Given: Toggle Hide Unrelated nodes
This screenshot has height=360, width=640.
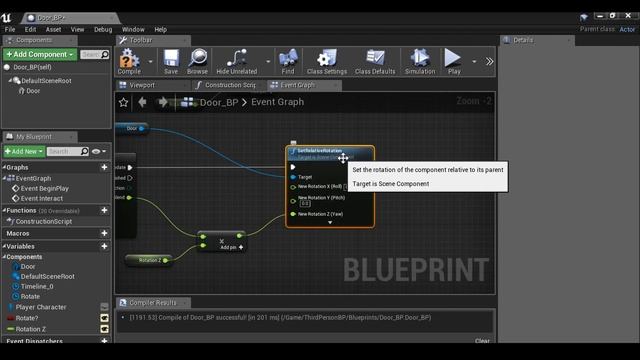Looking at the screenshot, I should (237, 62).
